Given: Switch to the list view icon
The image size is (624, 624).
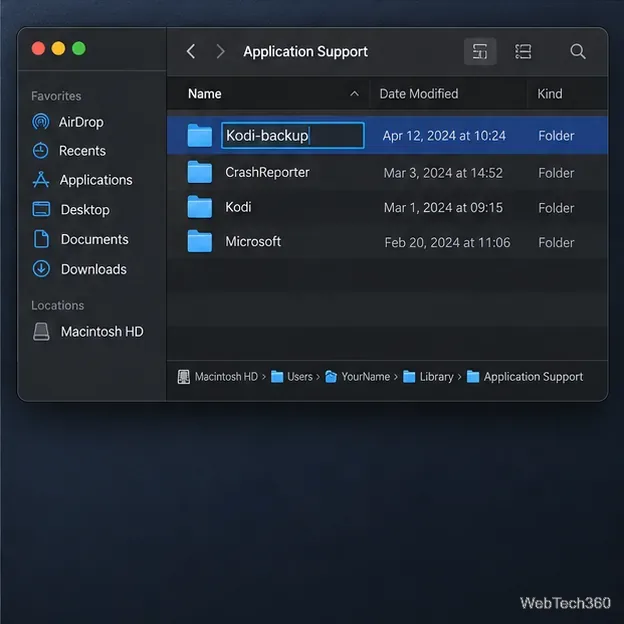Looking at the screenshot, I should pos(523,51).
